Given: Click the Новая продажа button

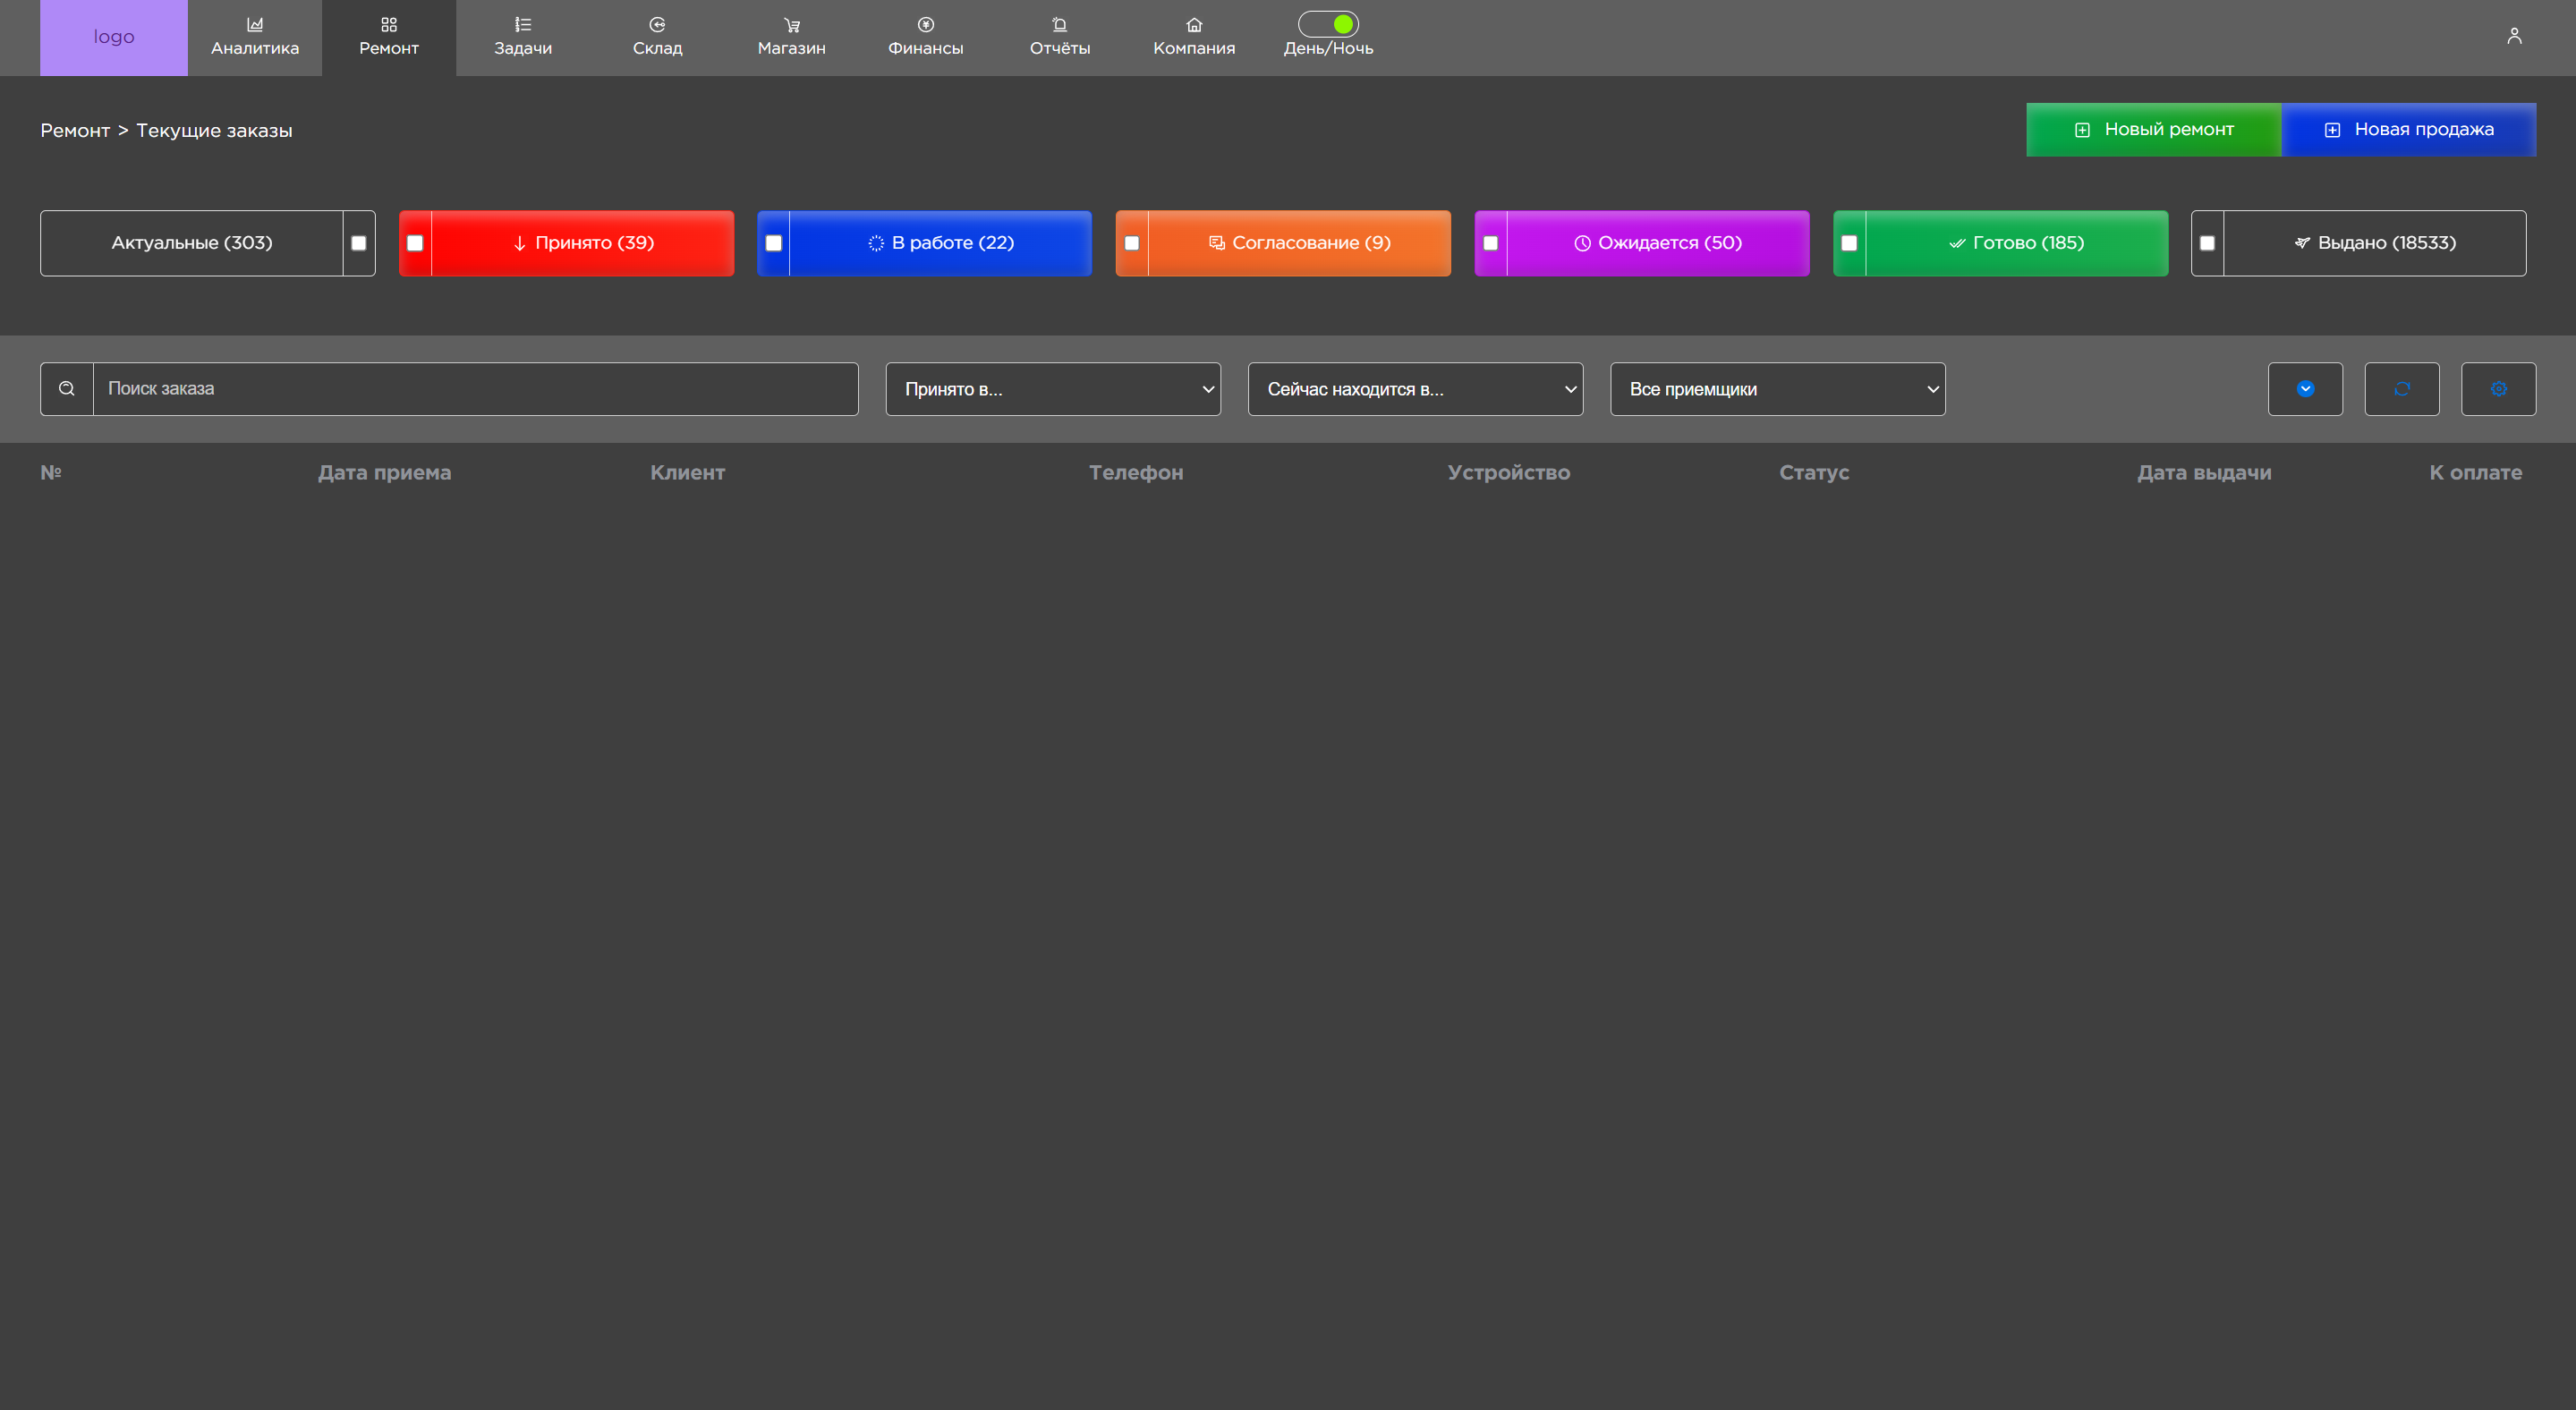Looking at the screenshot, I should tap(2408, 130).
